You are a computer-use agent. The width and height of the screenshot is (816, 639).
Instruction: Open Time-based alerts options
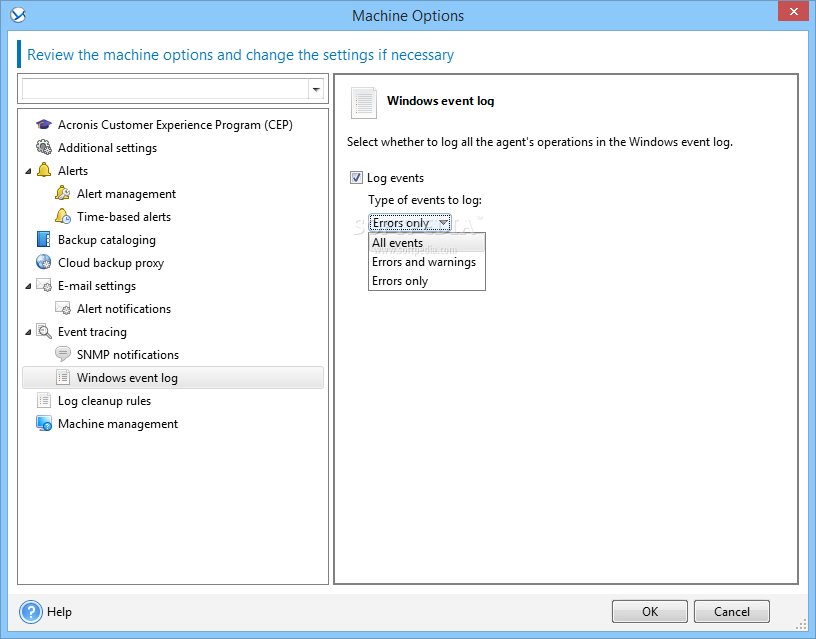(124, 216)
